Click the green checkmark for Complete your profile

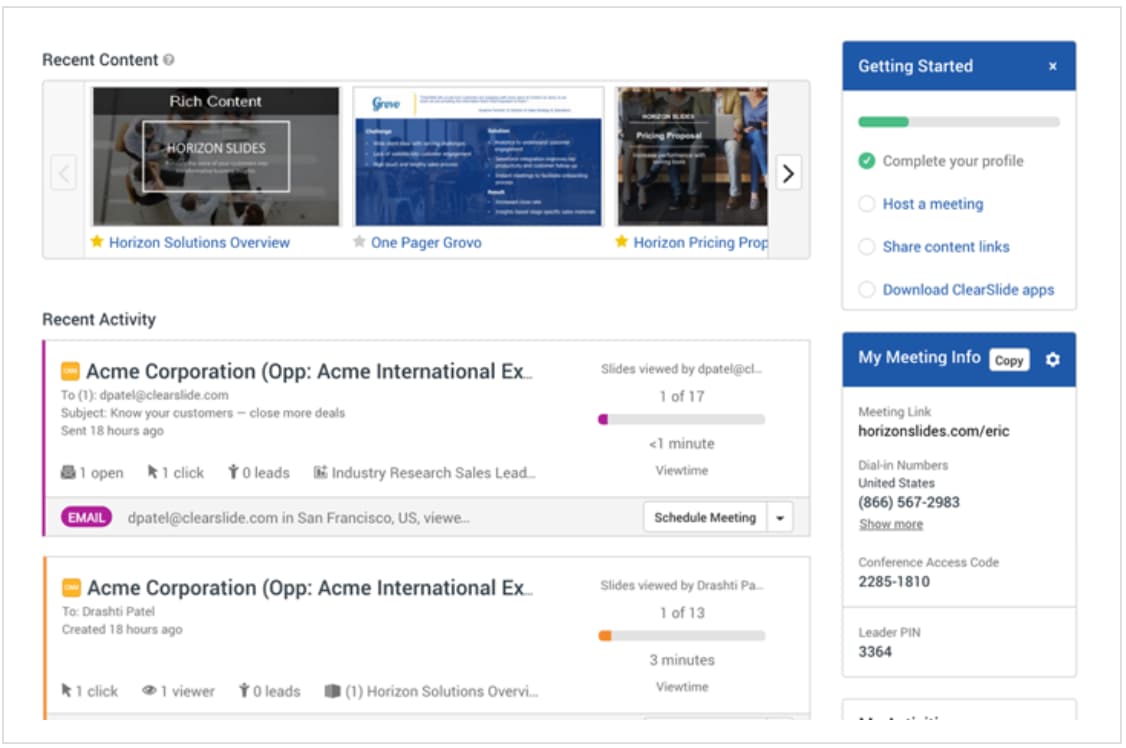tap(867, 161)
